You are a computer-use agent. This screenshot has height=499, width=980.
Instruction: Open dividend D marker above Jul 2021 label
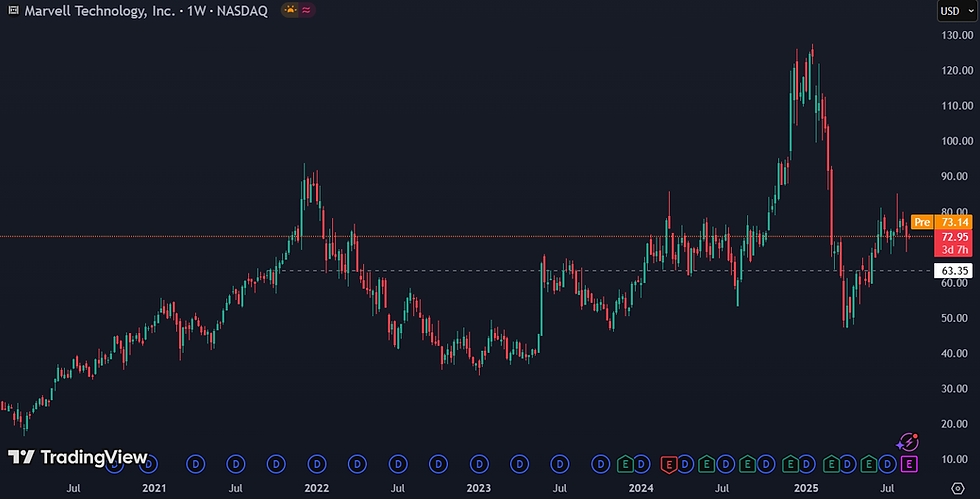tap(236, 464)
